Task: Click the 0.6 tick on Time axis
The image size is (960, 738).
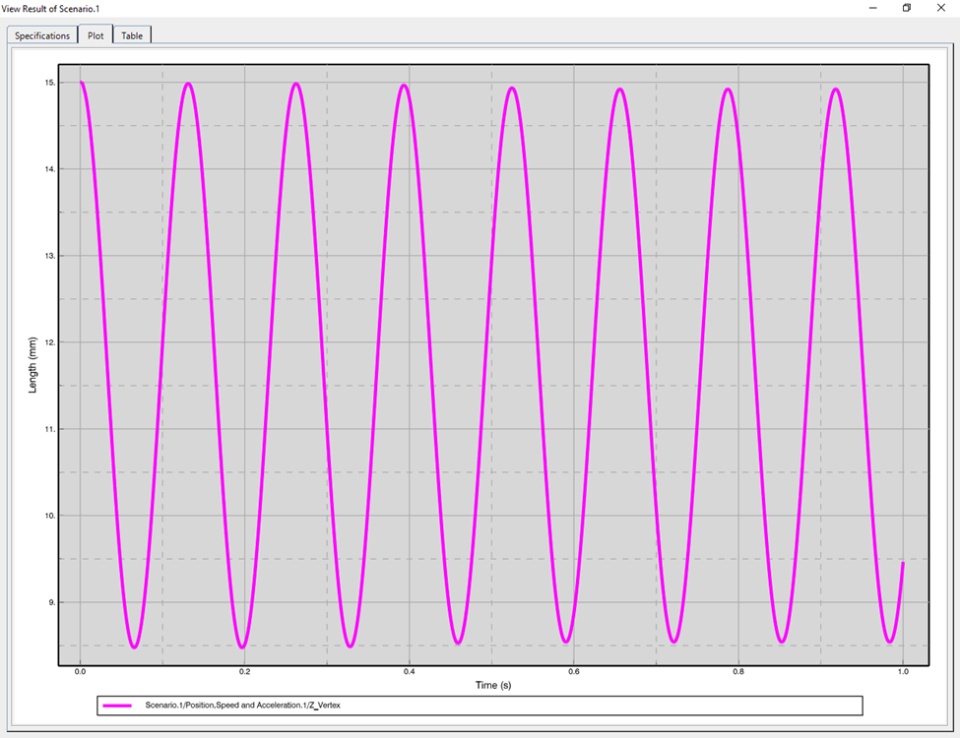Action: click(x=574, y=672)
